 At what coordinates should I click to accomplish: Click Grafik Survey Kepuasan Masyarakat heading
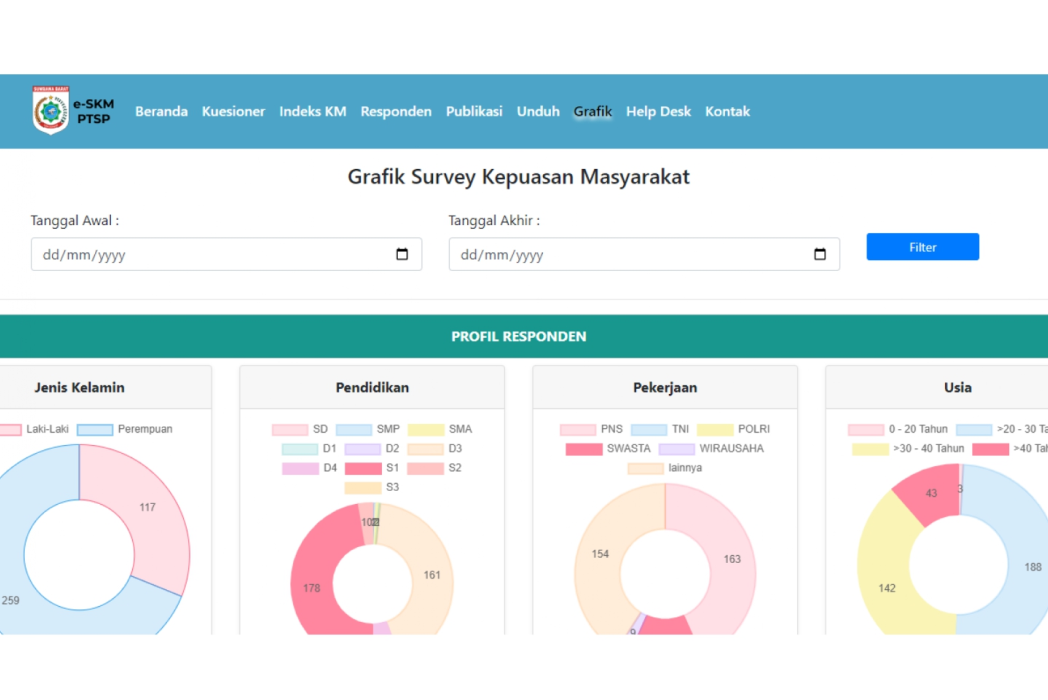(519, 177)
